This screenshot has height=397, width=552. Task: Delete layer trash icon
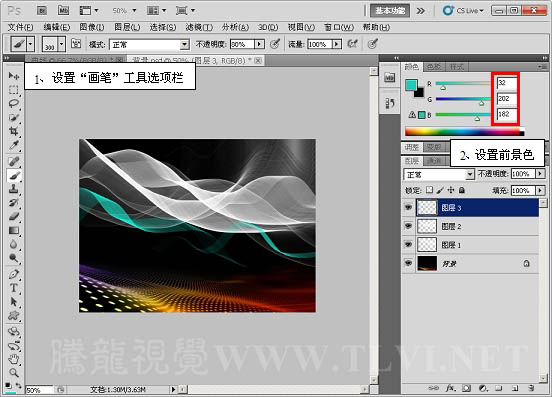[x=531, y=388]
